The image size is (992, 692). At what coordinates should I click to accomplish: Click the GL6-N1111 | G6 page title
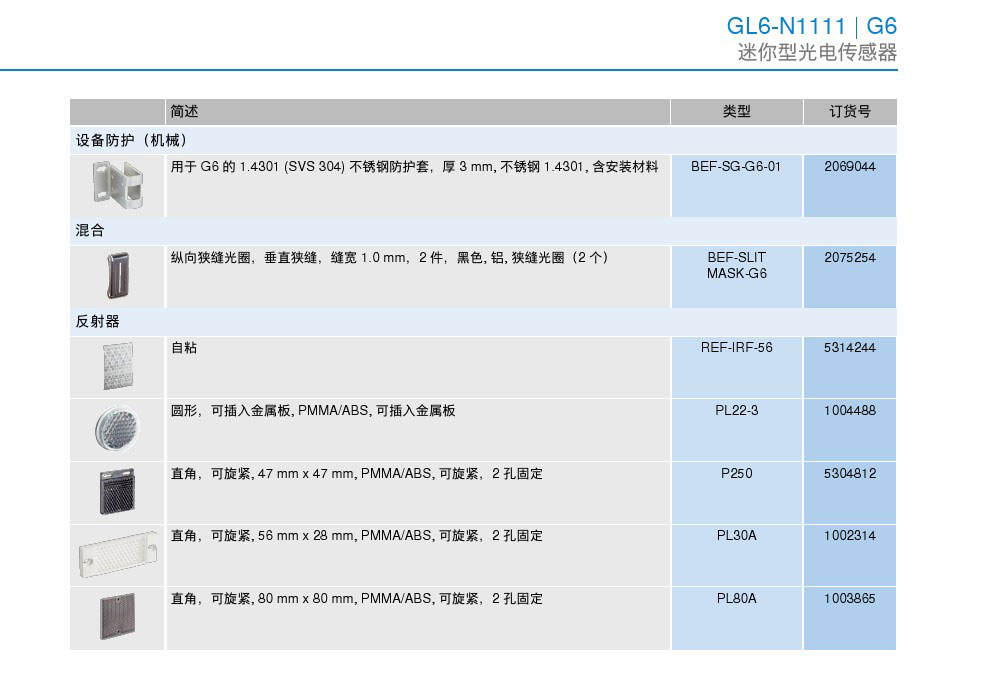pyautogui.click(x=812, y=26)
